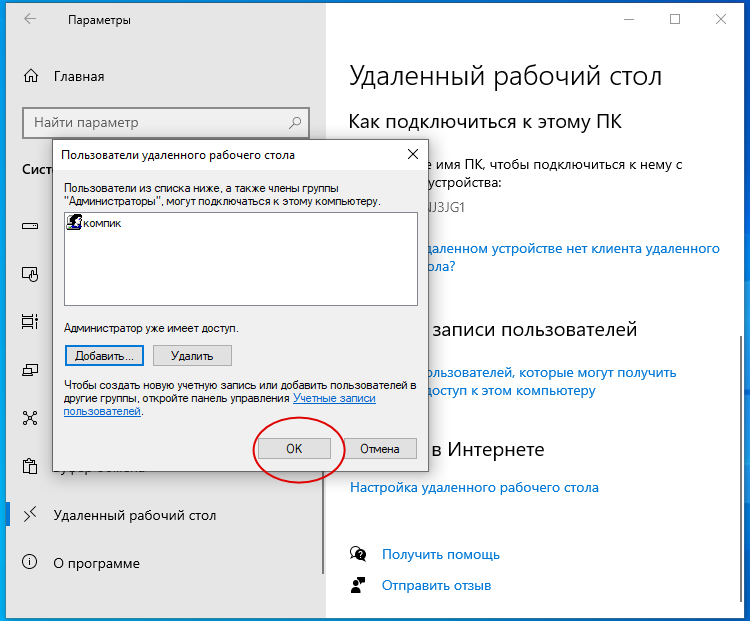Click the Удалить button
This screenshot has width=750, height=621.
[192, 356]
